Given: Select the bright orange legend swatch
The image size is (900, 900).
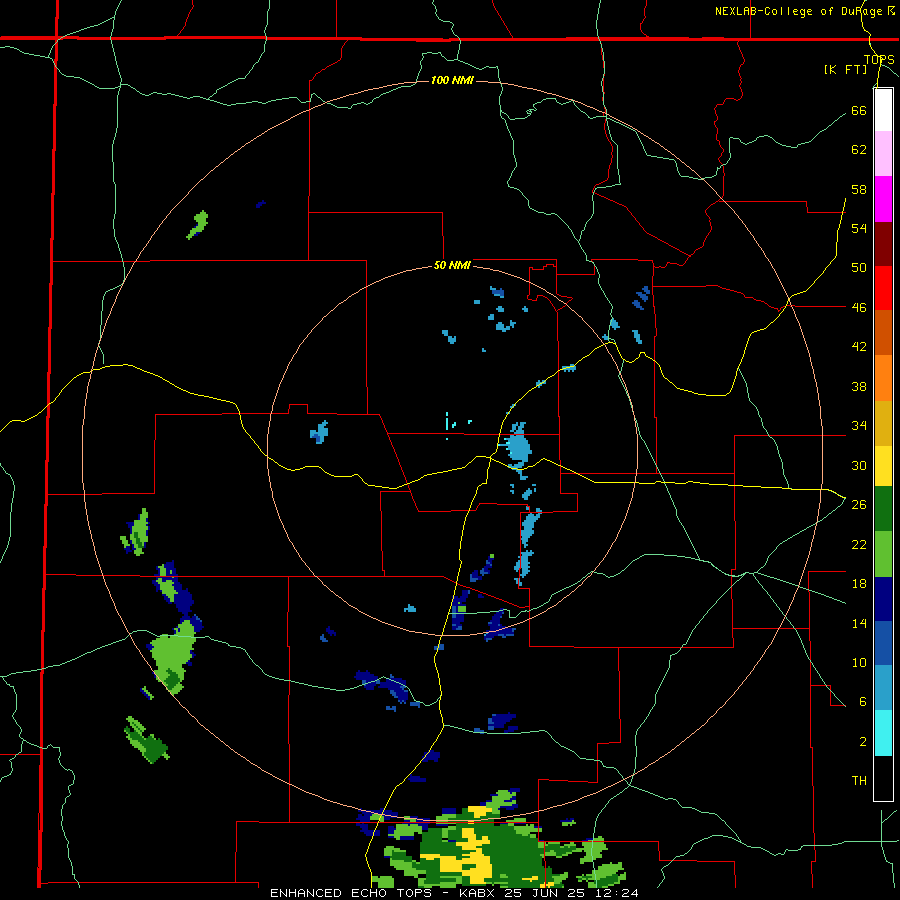Looking at the screenshot, I should 883,378.
